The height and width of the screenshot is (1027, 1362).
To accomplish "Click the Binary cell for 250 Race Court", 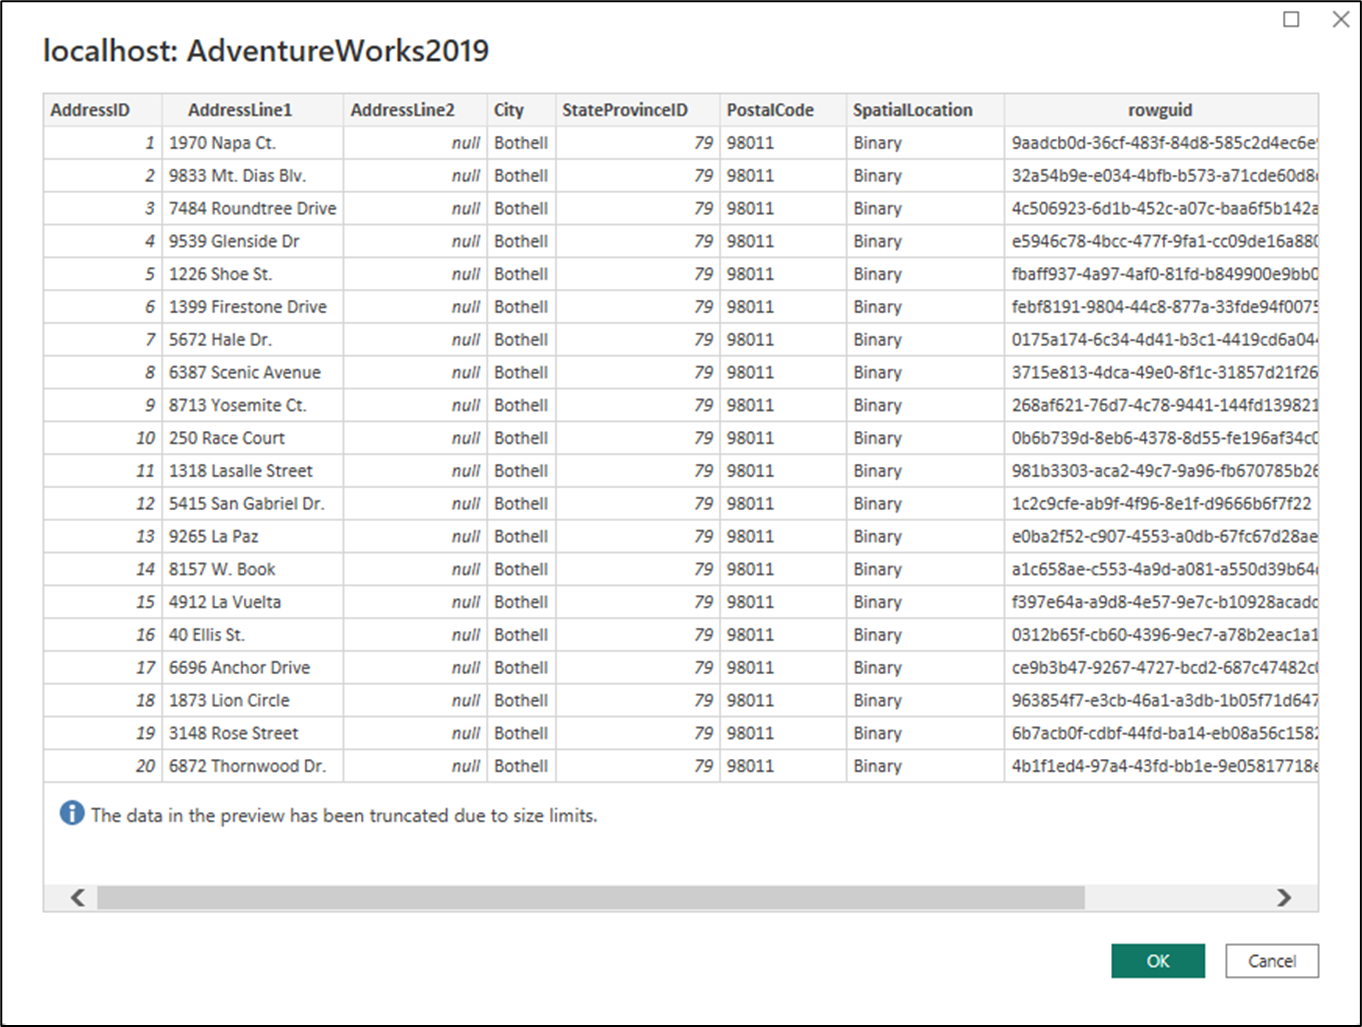I will [x=877, y=437].
